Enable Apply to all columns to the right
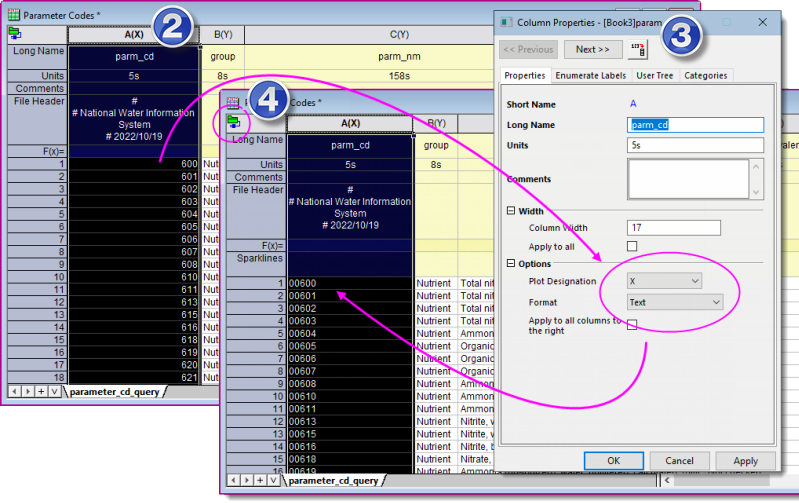Viewport: 799px width, 503px height. (632, 325)
